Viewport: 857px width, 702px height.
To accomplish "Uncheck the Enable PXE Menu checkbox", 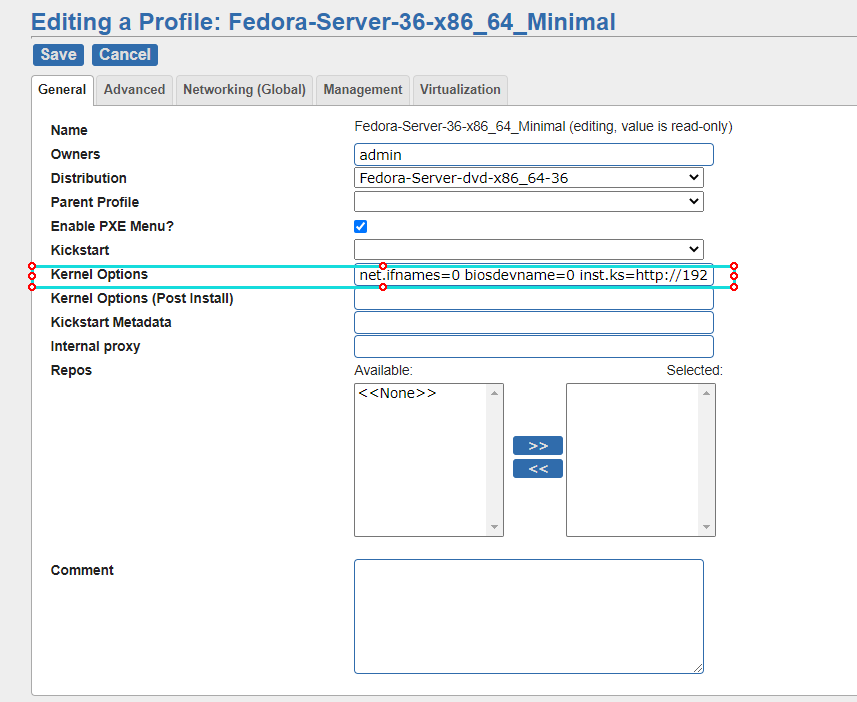I will (361, 227).
